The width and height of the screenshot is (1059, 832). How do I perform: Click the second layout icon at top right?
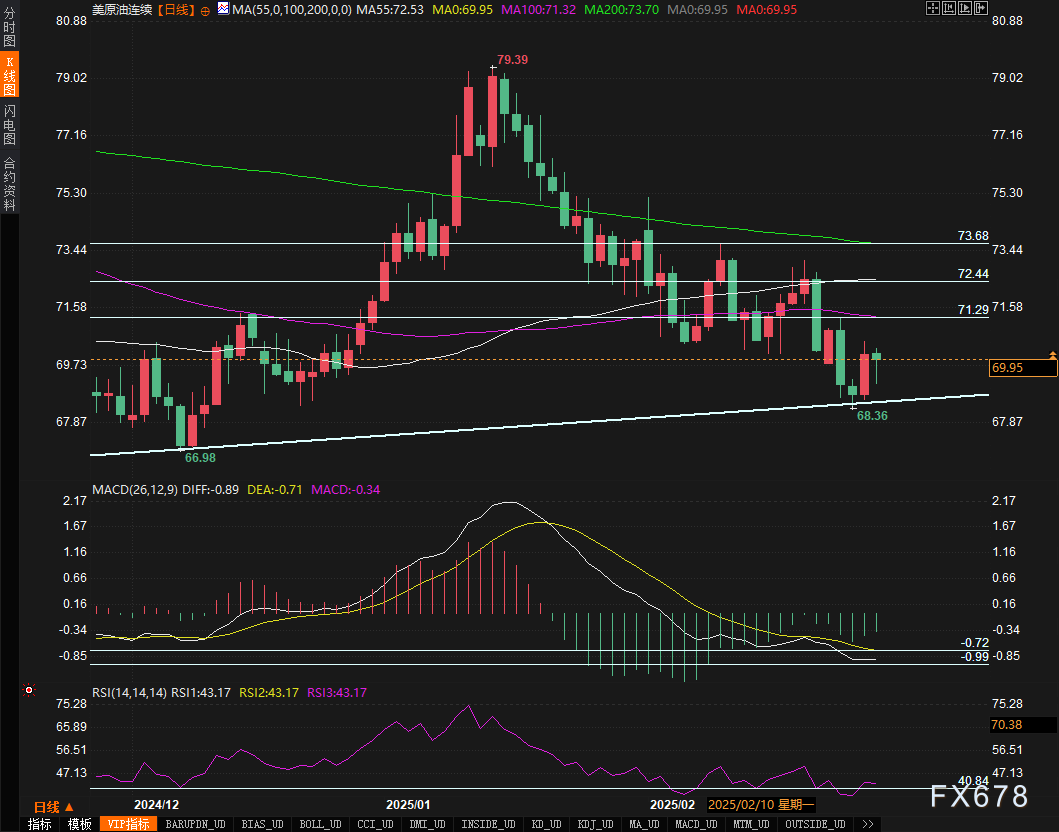pos(948,9)
